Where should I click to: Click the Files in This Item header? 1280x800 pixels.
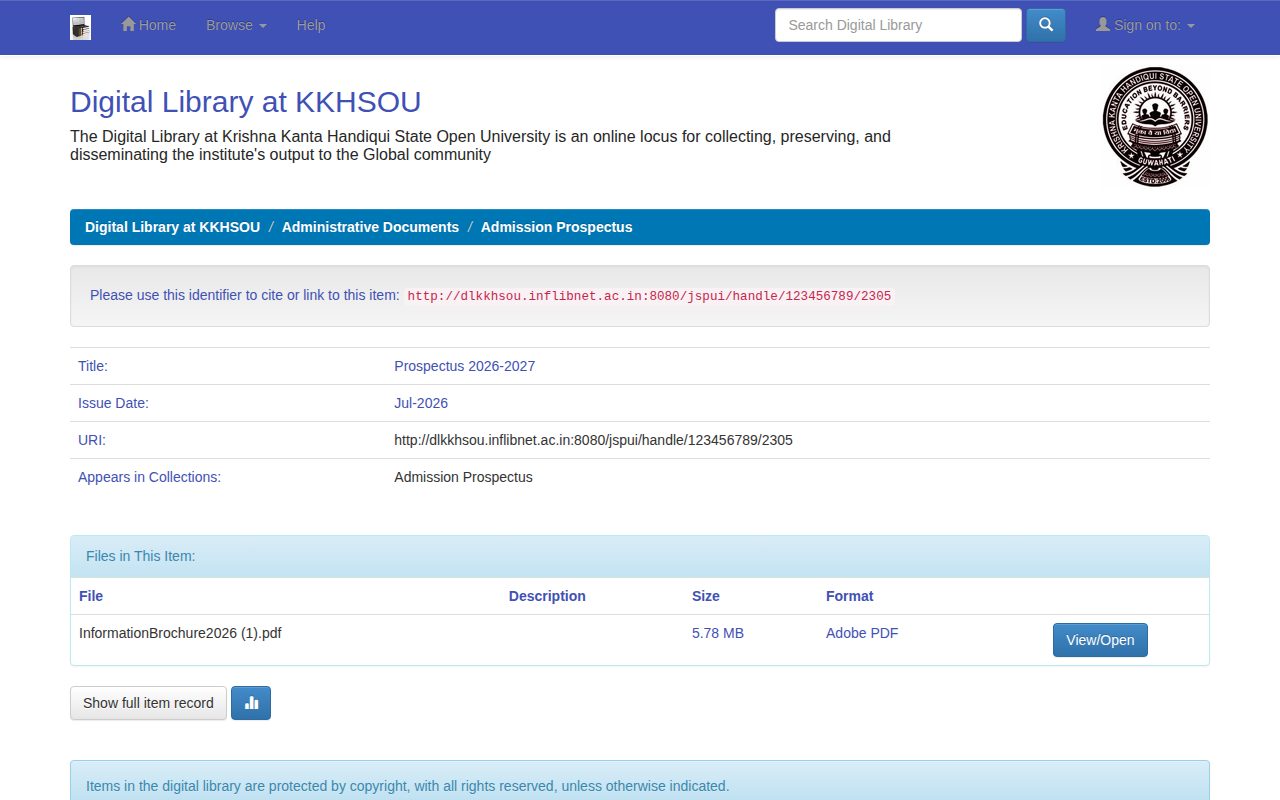pos(141,556)
